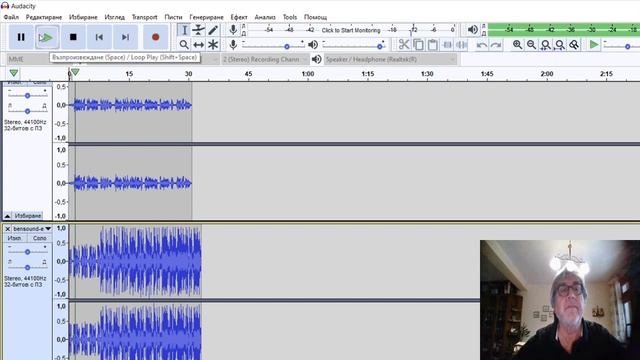640x360 pixels.
Task: Click the Silence audio icon
Action: coord(462,44)
